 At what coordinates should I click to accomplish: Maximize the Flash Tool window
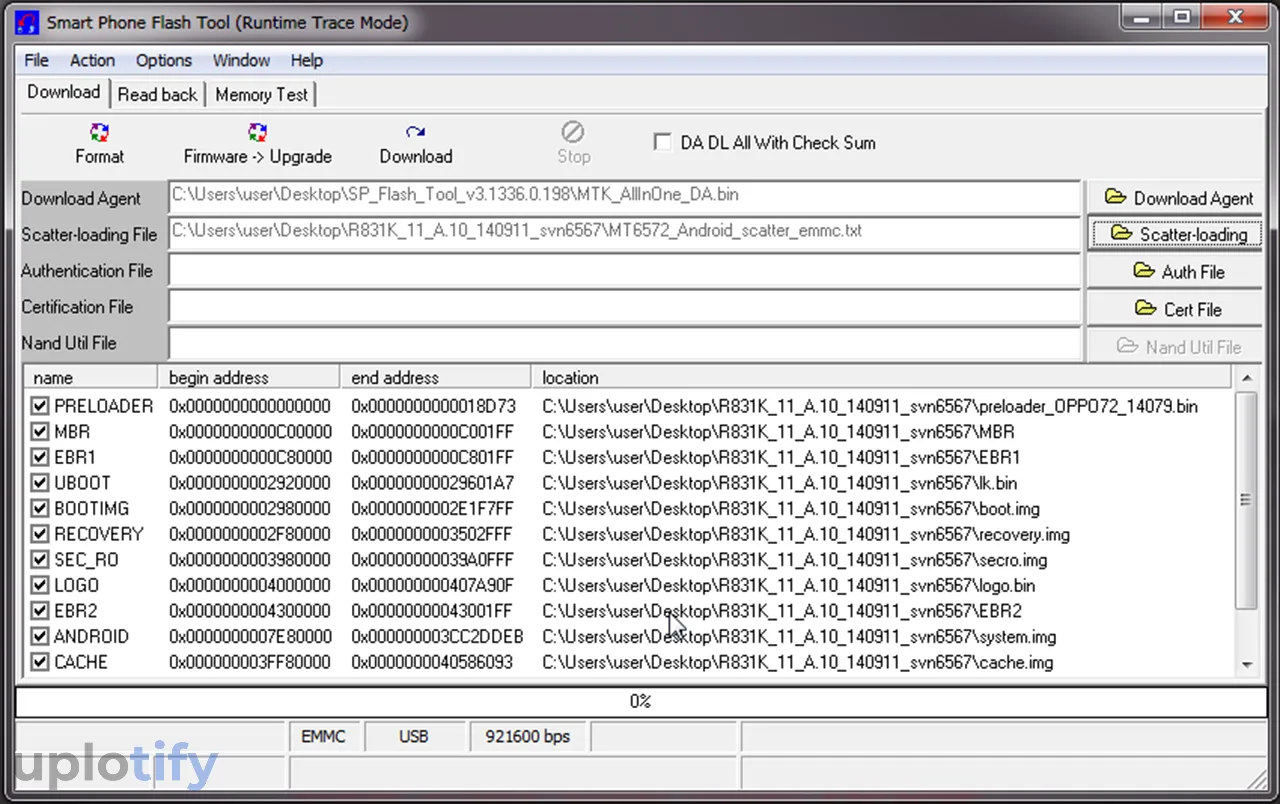(1182, 15)
